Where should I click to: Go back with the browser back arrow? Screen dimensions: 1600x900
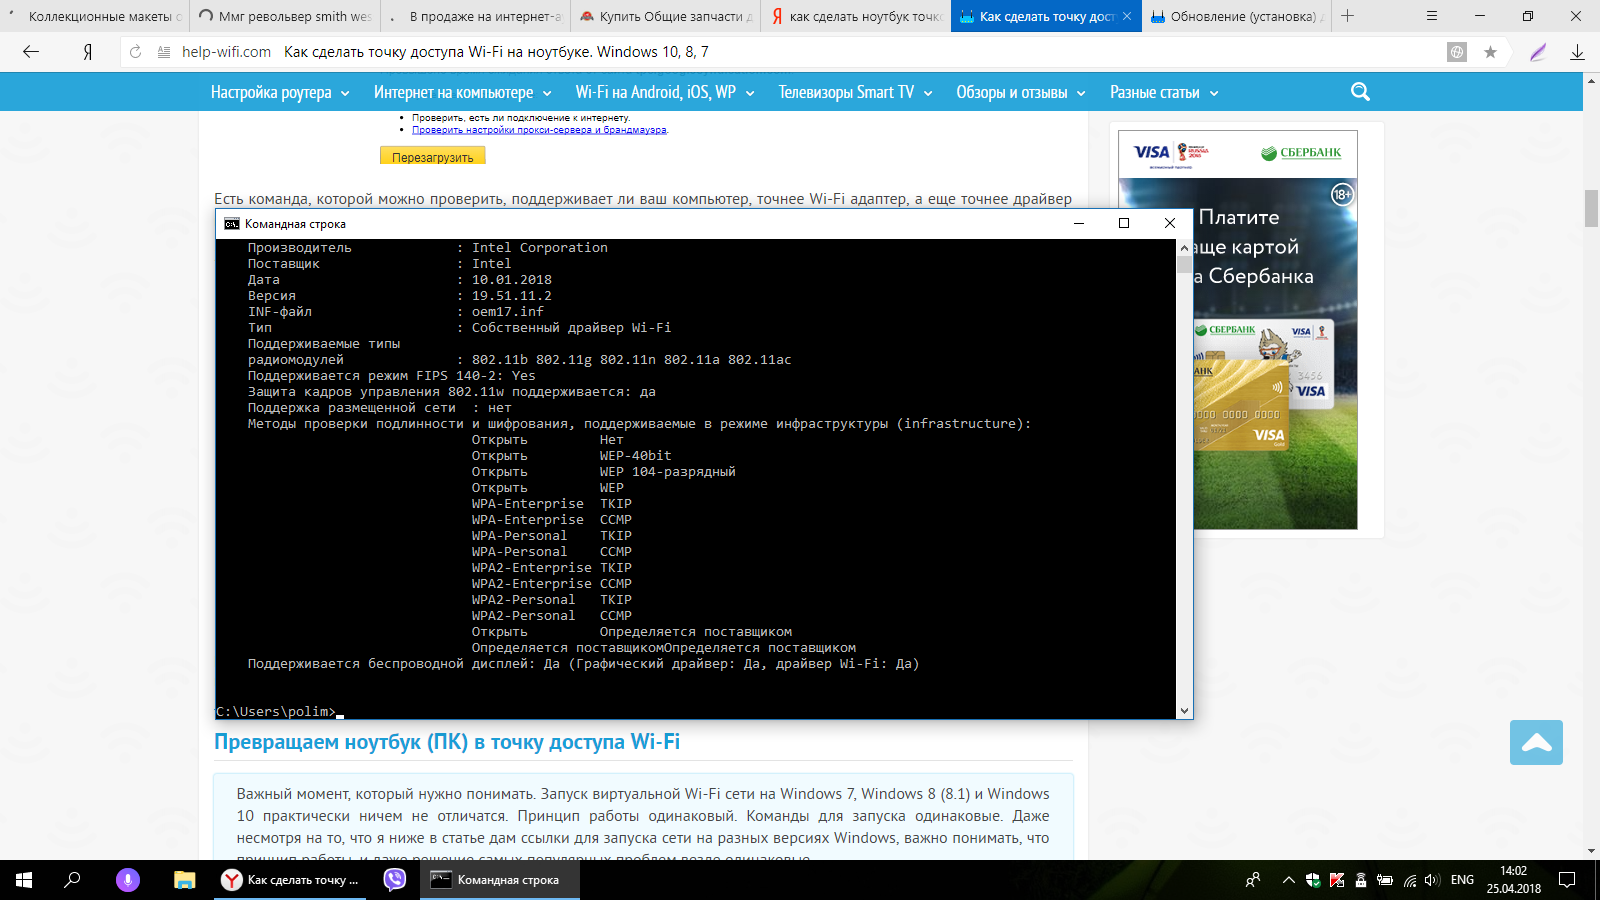pyautogui.click(x=31, y=52)
